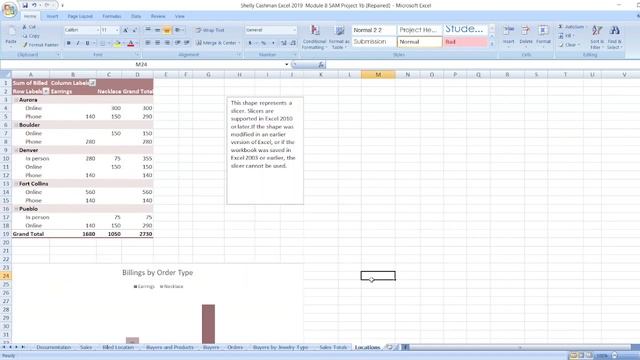The height and width of the screenshot is (360, 640).
Task: Click the Insert Function fx button
Action: 321,64
